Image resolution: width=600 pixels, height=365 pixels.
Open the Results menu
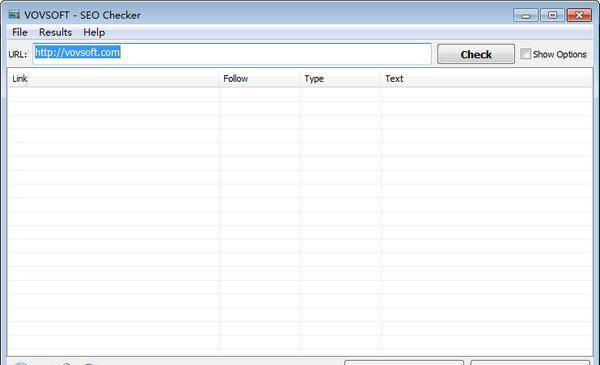tap(55, 33)
